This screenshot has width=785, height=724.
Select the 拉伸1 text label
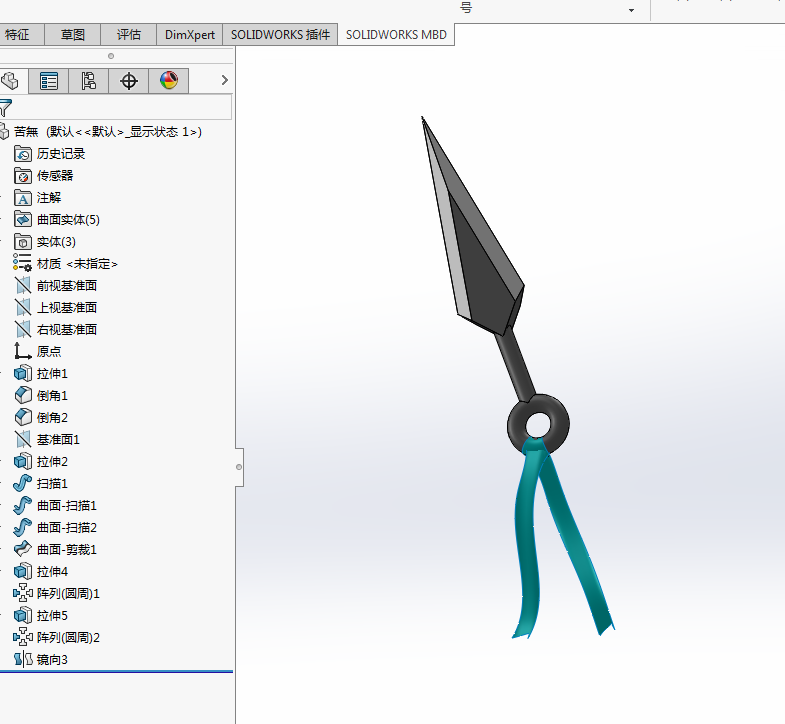52,374
